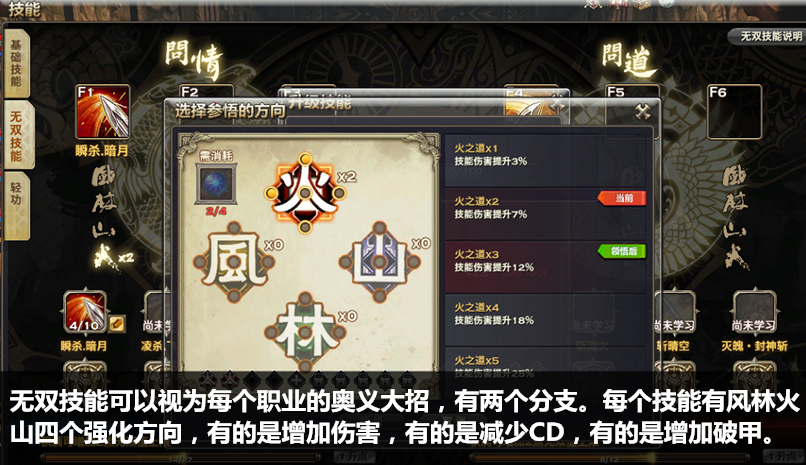The width and height of the screenshot is (806, 465).
Task: Close the 选择参悟的方向 dialog
Action: point(643,111)
